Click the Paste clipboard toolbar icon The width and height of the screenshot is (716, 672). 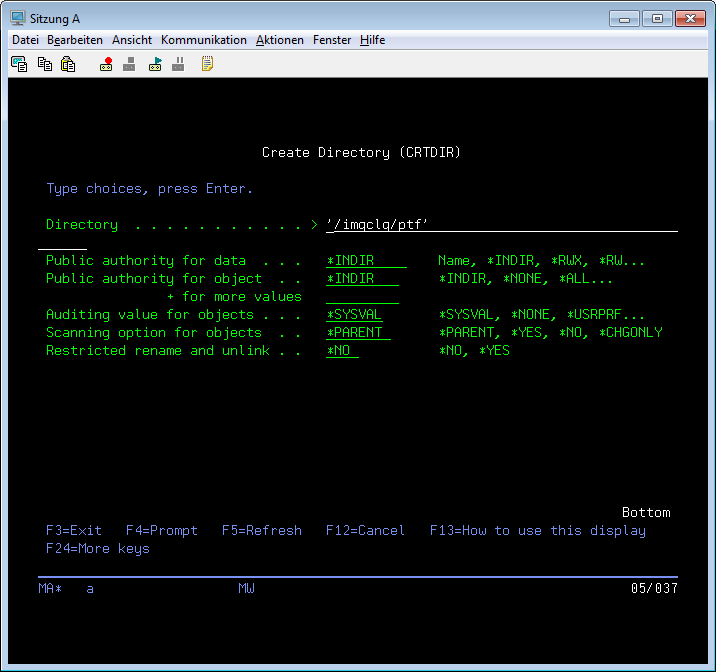[x=68, y=64]
